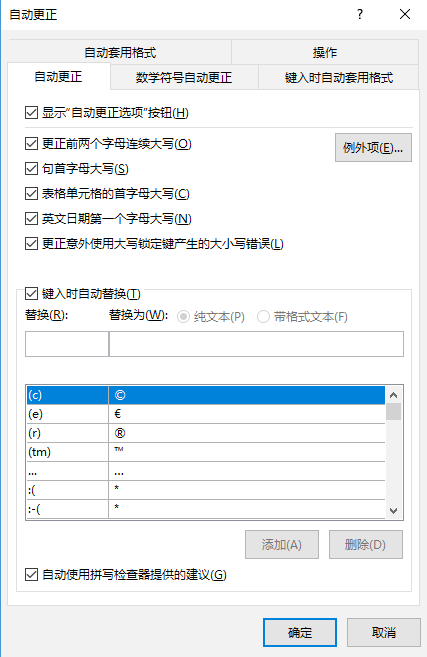Click into the 替换 input field
This screenshot has height=657, width=427.
pos(67,344)
